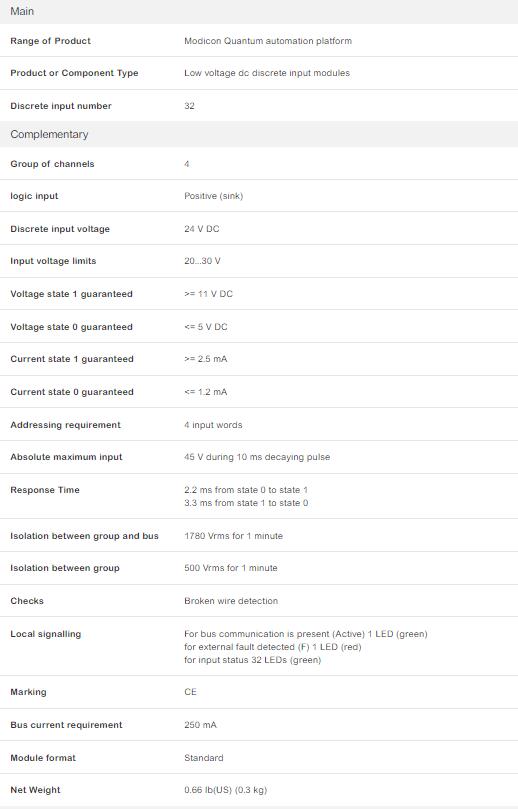Viewport: 518px width, 809px height.
Task: Click the Modicon Quantum automation platform value
Action: coord(268,41)
